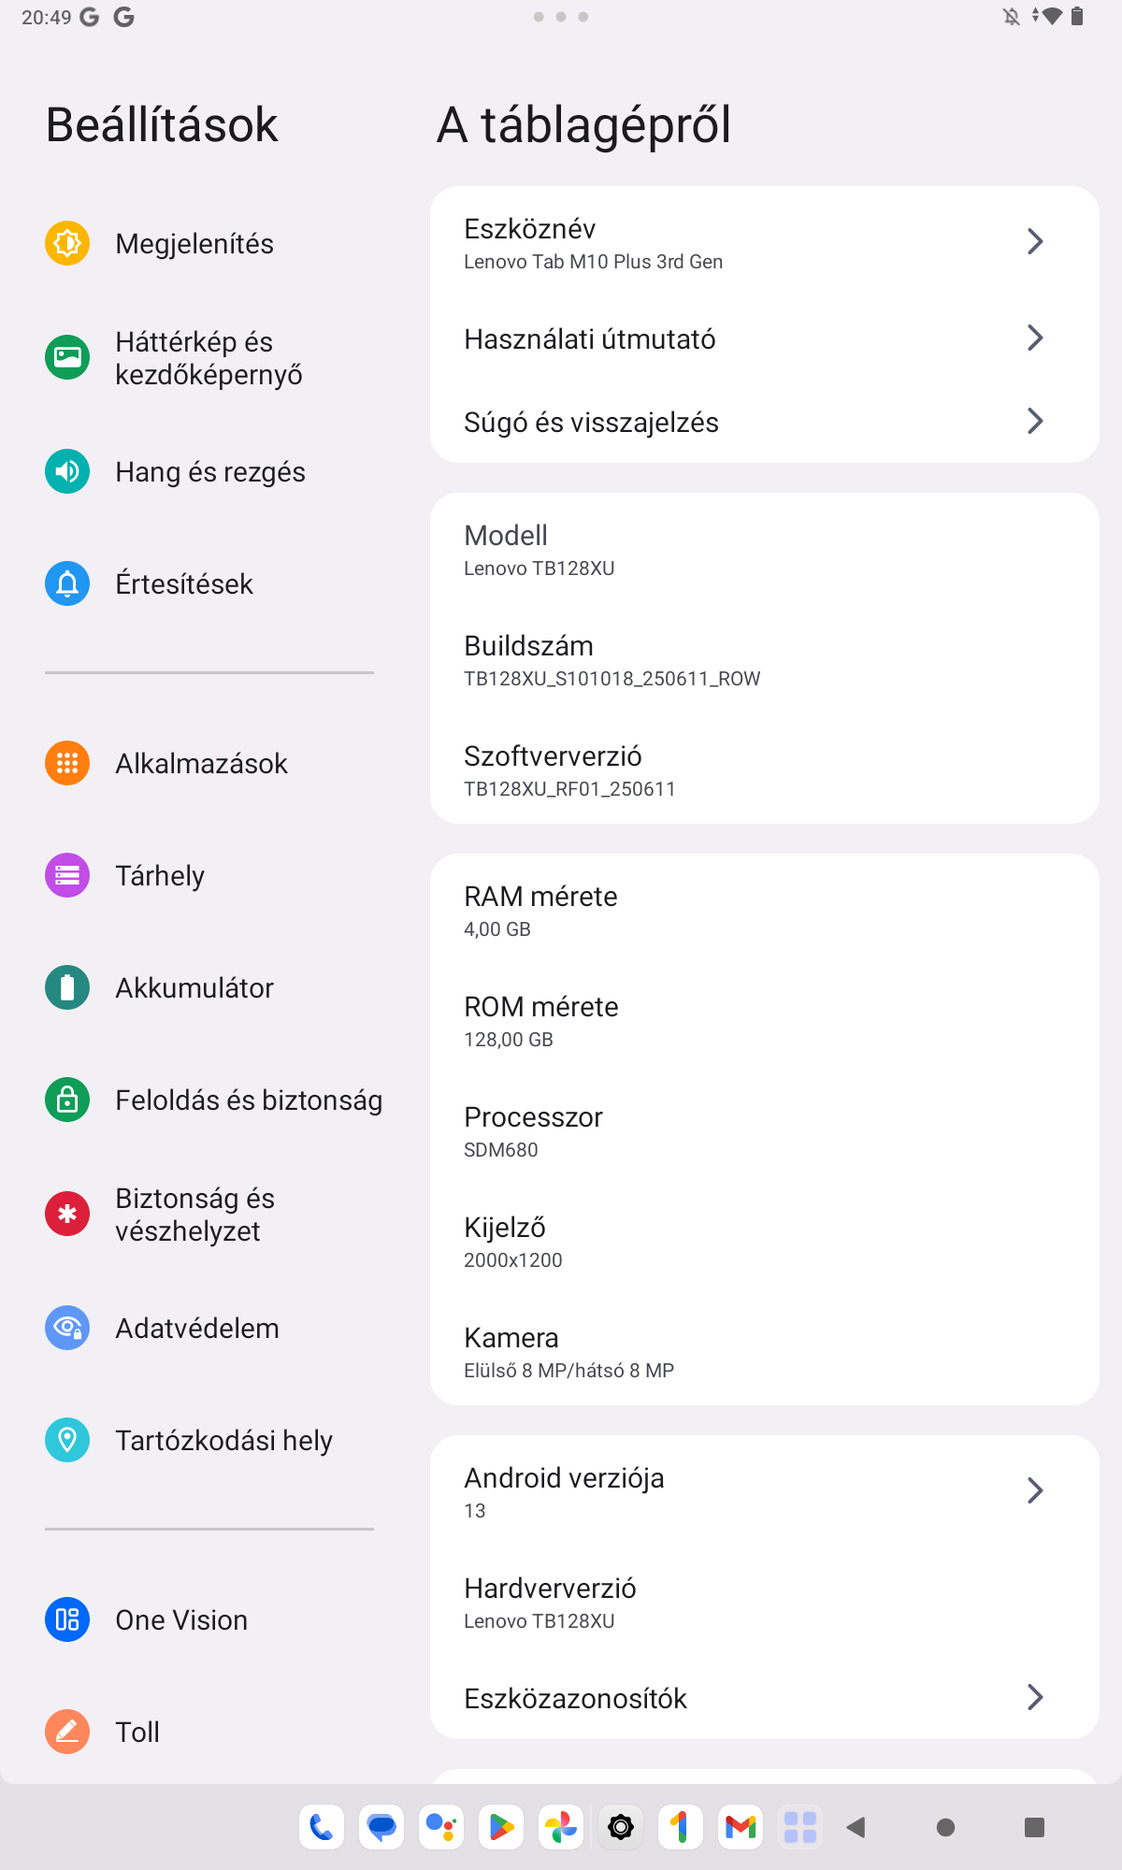The height and width of the screenshot is (1870, 1122).
Task: Open the app drawer grid in taskbar
Action: click(800, 1828)
